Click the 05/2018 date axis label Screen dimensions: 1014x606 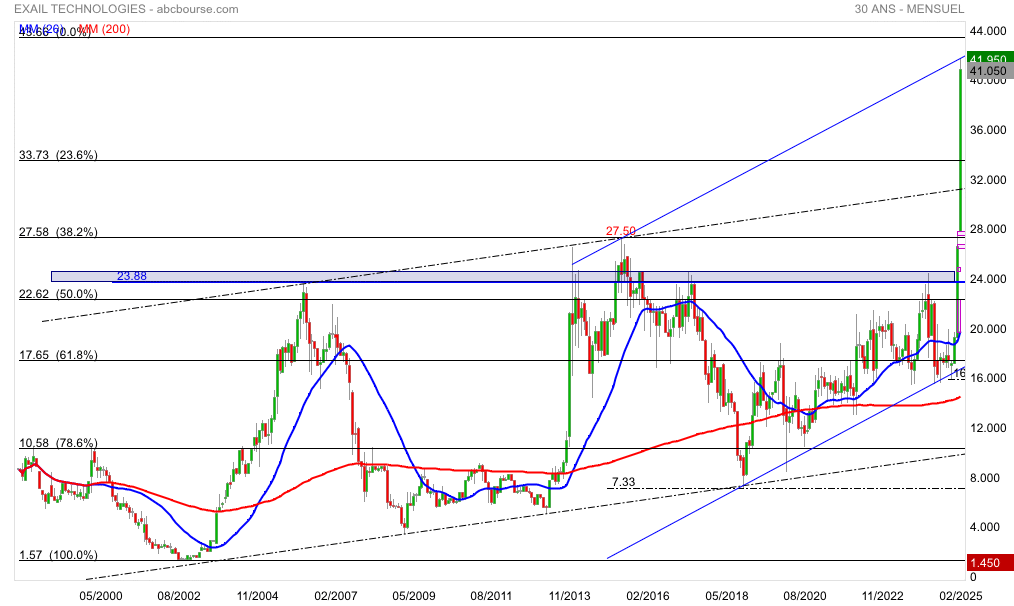click(727, 595)
